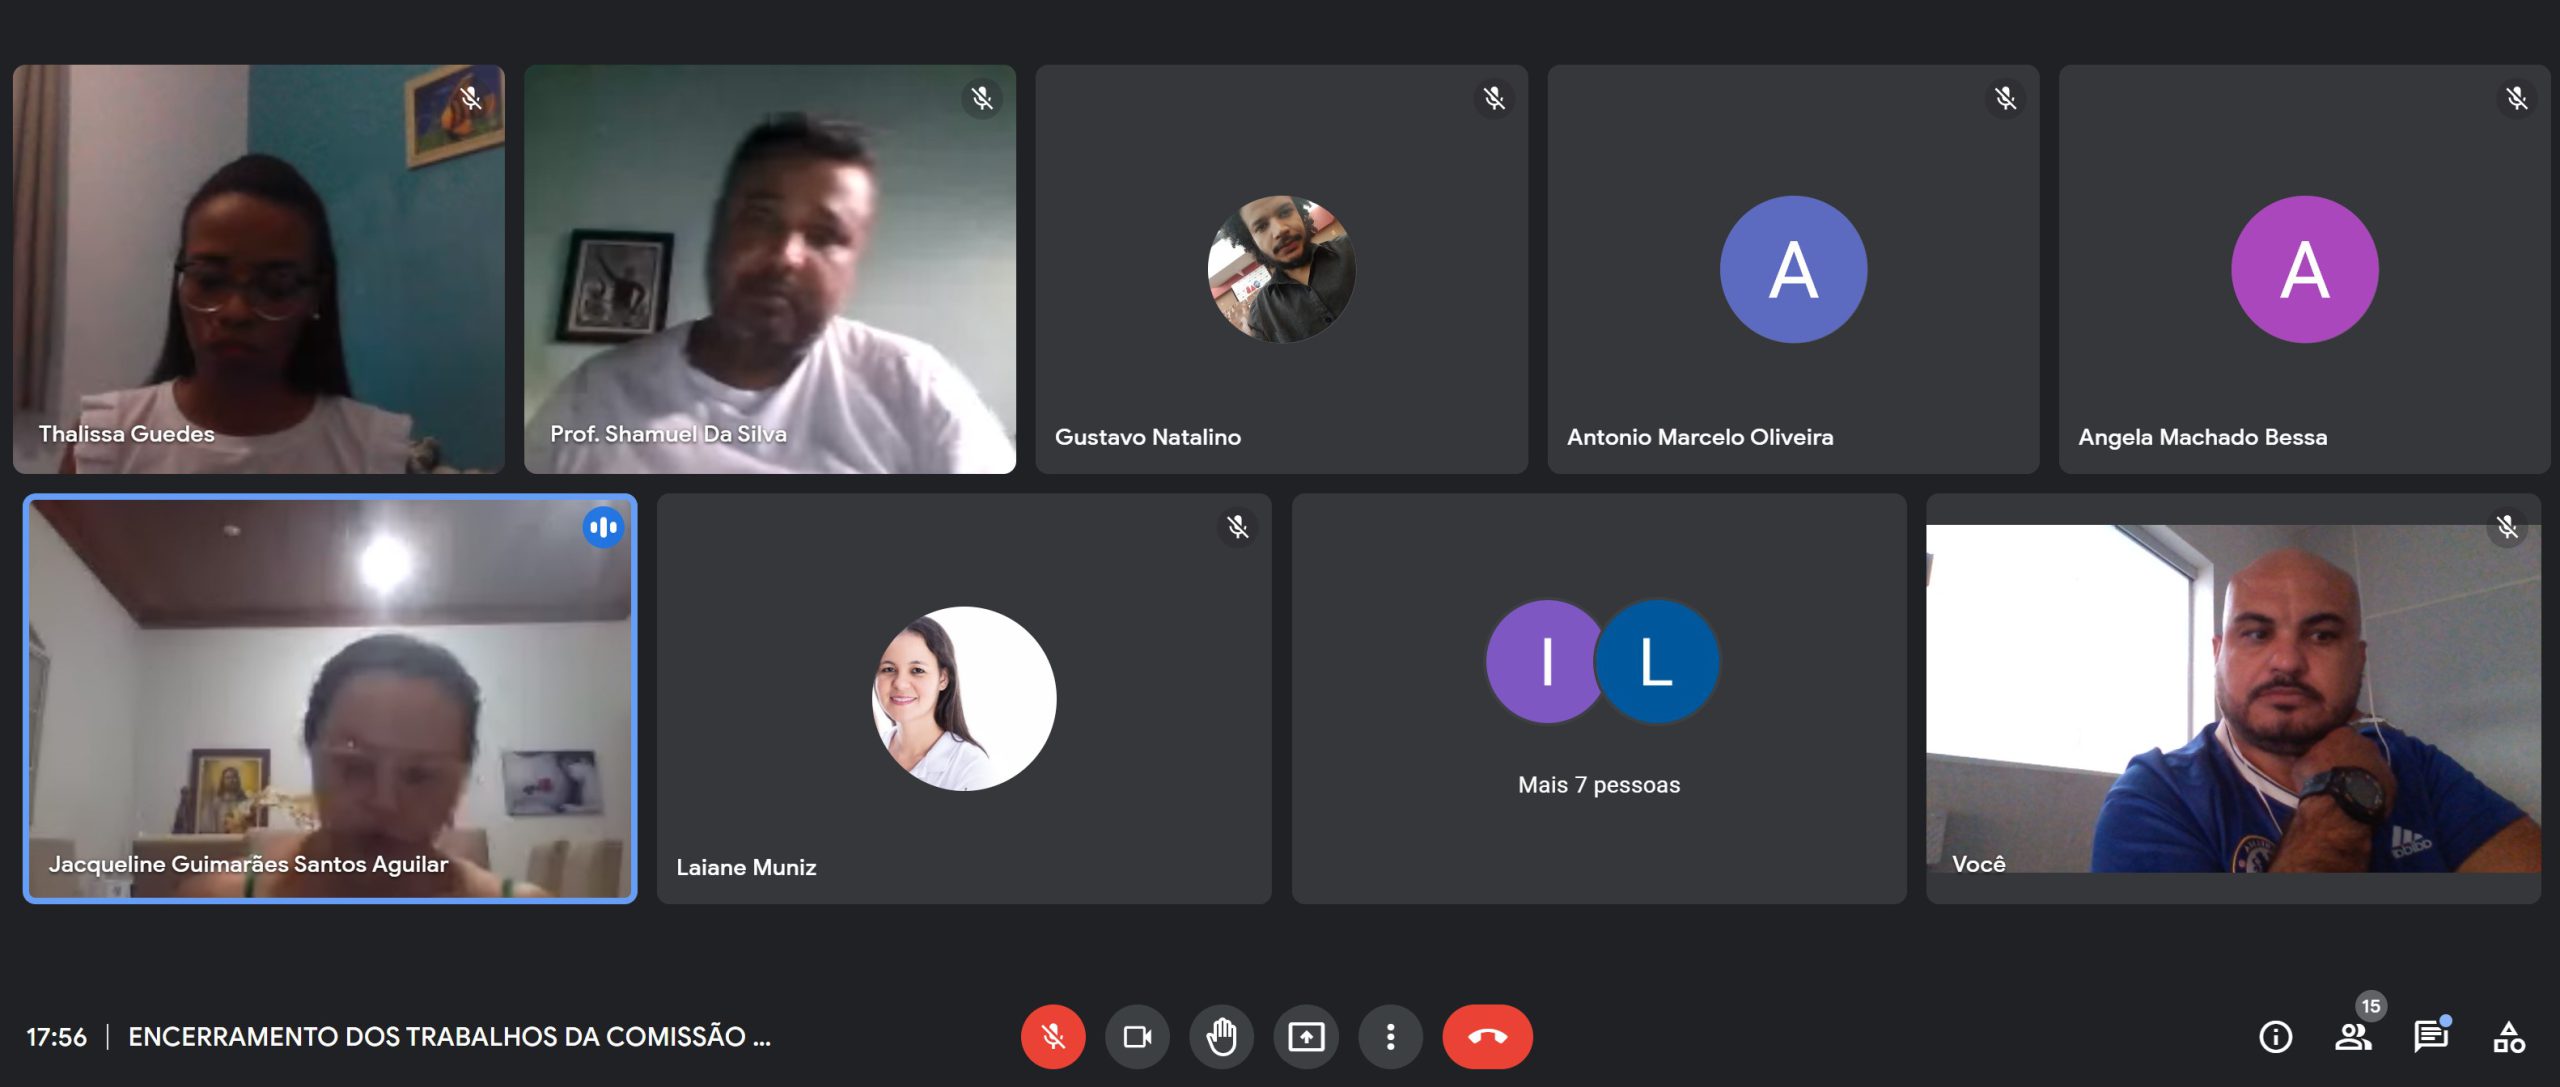Open more options three-dot menu
Screen dimensions: 2560x1087
[x=1390, y=1036]
